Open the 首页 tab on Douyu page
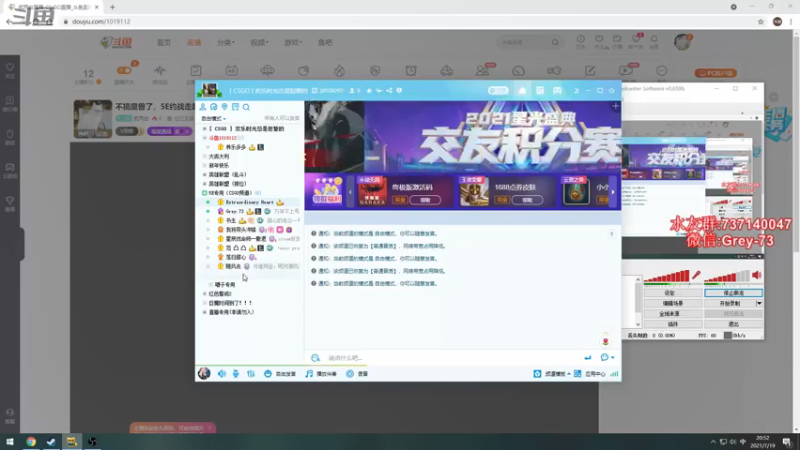 click(x=164, y=42)
